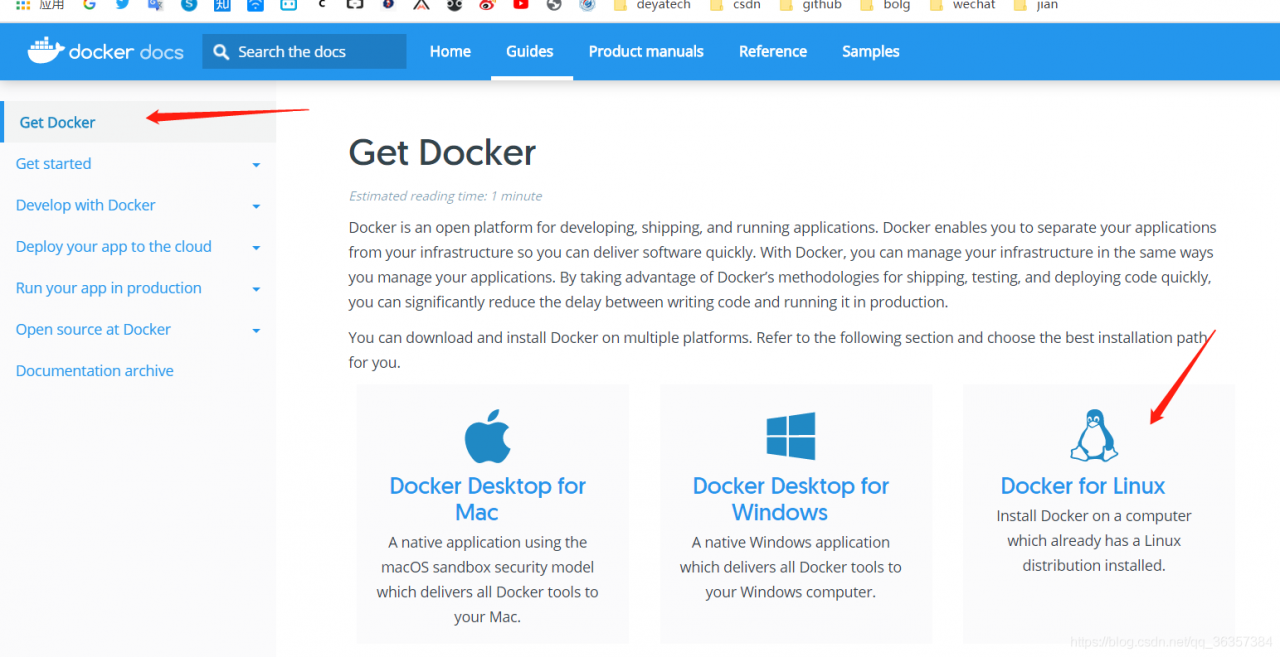The width and height of the screenshot is (1280, 657).
Task: Select the Guides tab
Action: (x=530, y=52)
